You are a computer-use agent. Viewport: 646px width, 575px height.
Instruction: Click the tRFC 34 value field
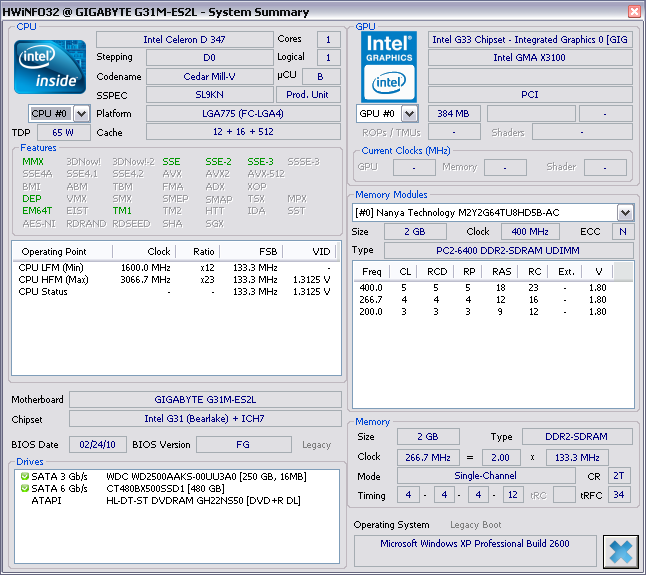point(619,495)
